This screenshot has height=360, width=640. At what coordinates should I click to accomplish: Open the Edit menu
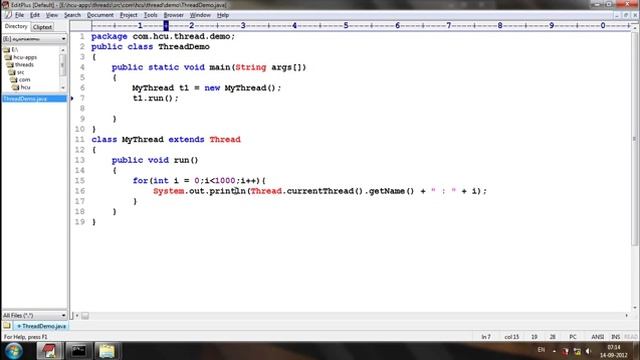(35, 15)
